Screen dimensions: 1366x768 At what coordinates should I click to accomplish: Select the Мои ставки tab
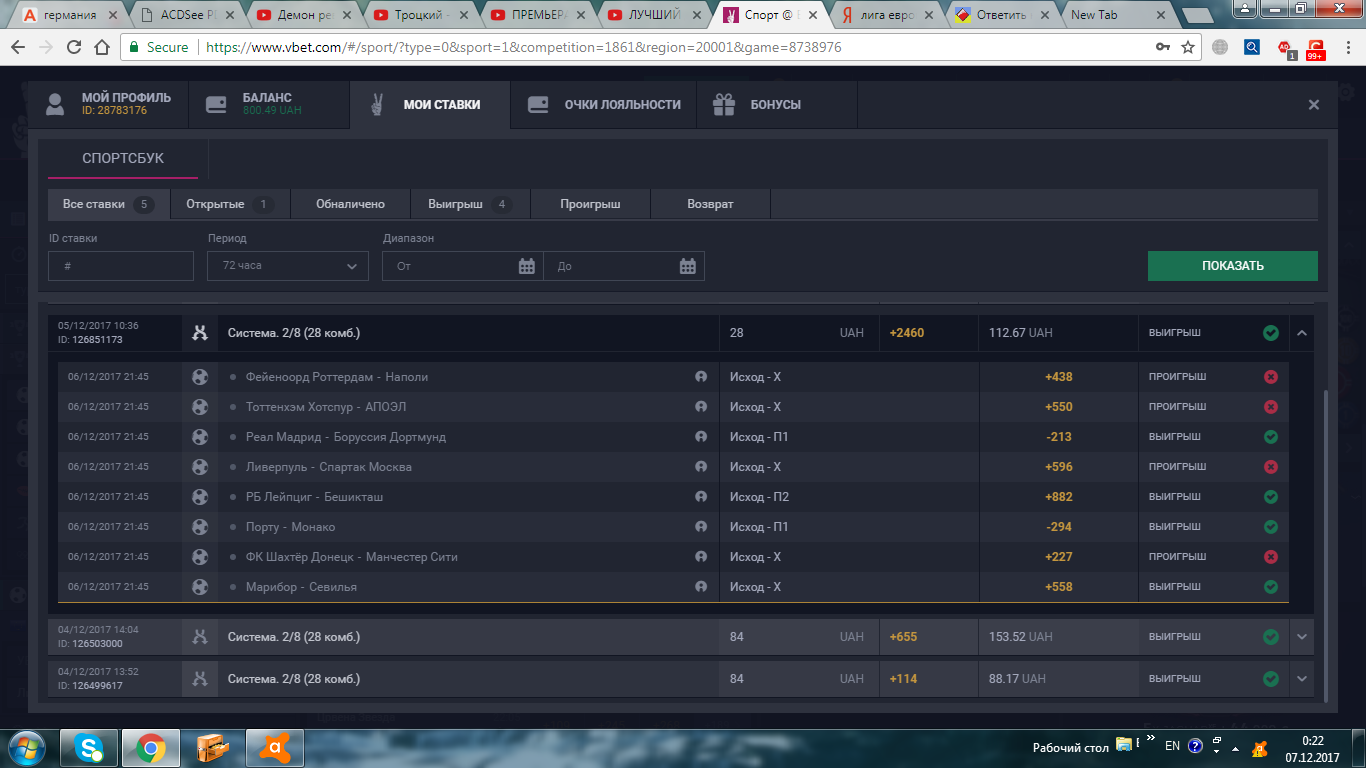430,104
